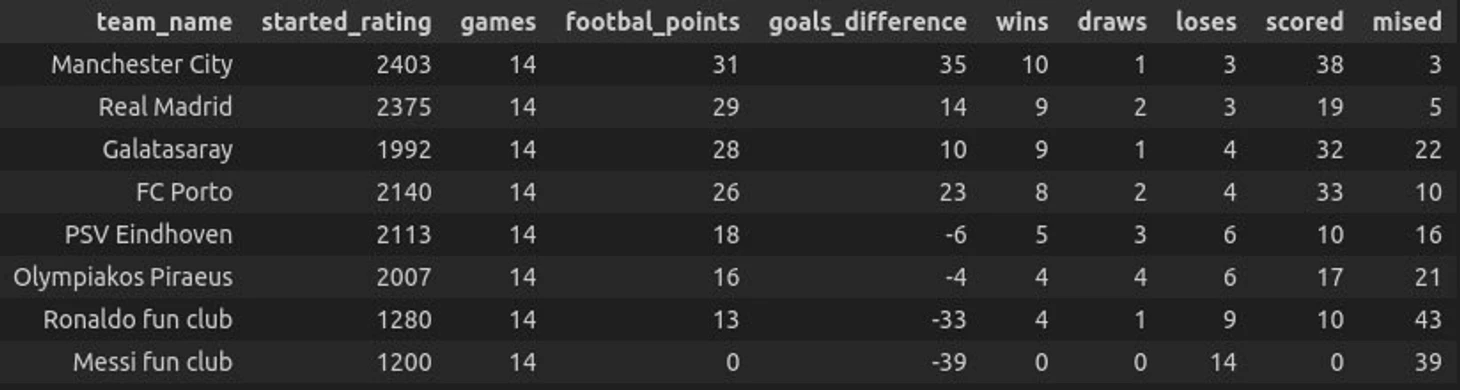
Task: Click the Galatasaray team name cell
Action: (167, 150)
